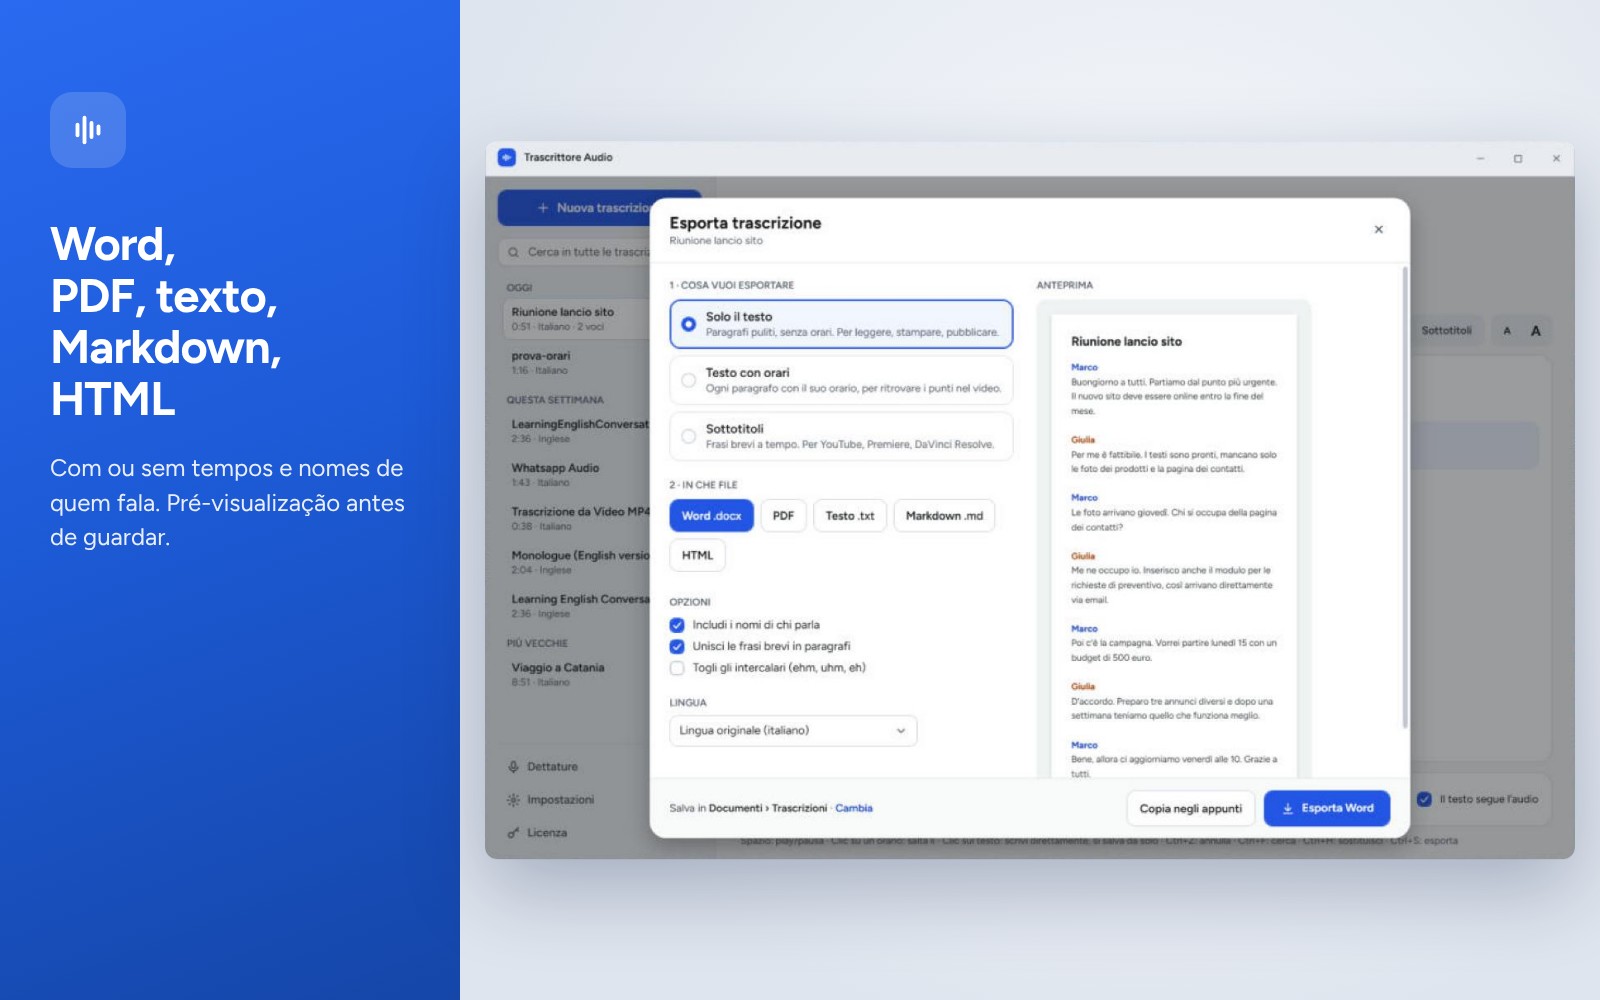Click the dialog's vertical scrollbar

(1405, 497)
